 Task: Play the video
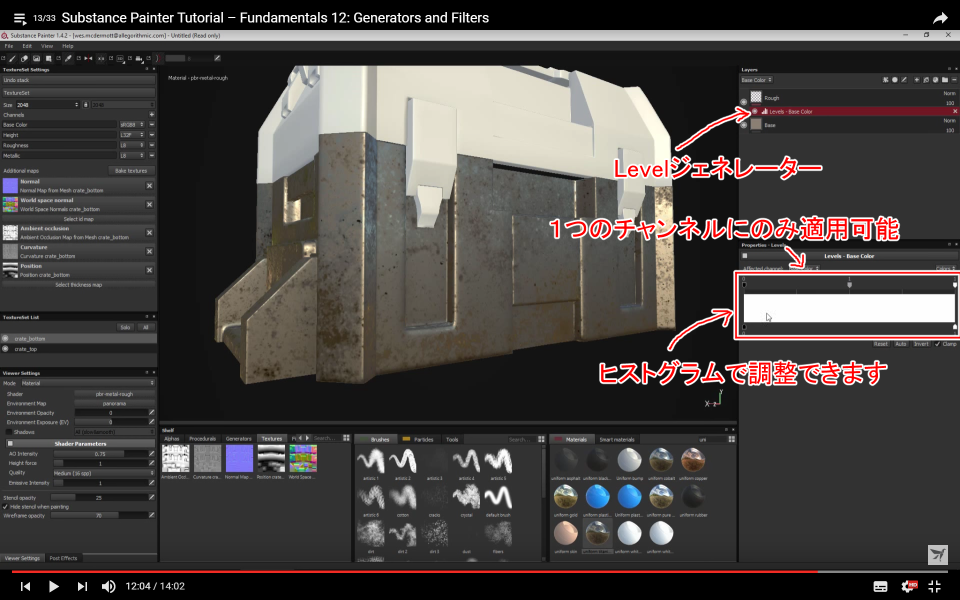click(x=53, y=587)
